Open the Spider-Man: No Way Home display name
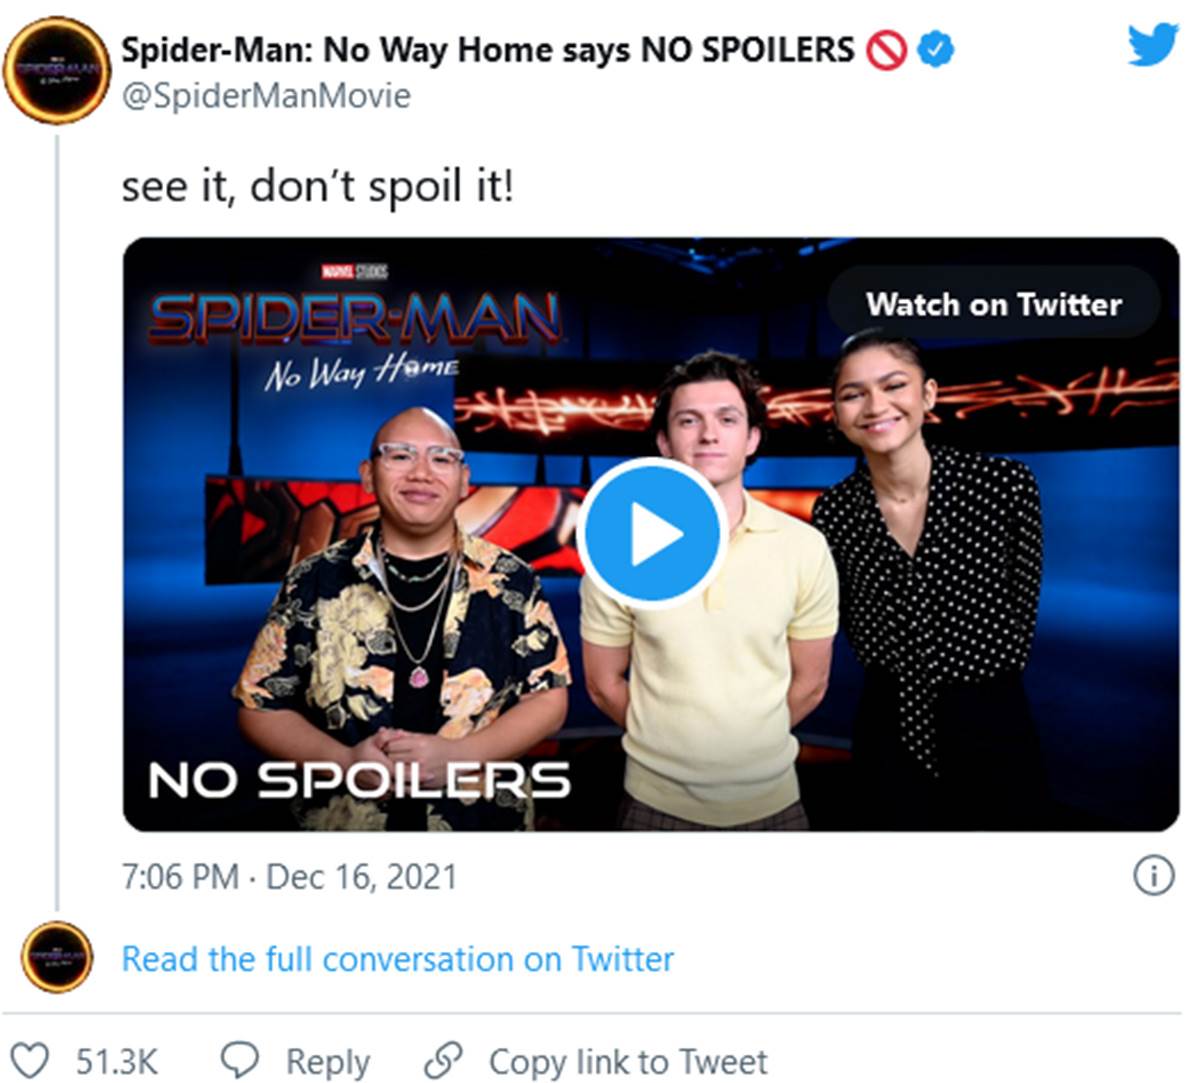Image resolution: width=1200 pixels, height=1083 pixels. tap(487, 50)
